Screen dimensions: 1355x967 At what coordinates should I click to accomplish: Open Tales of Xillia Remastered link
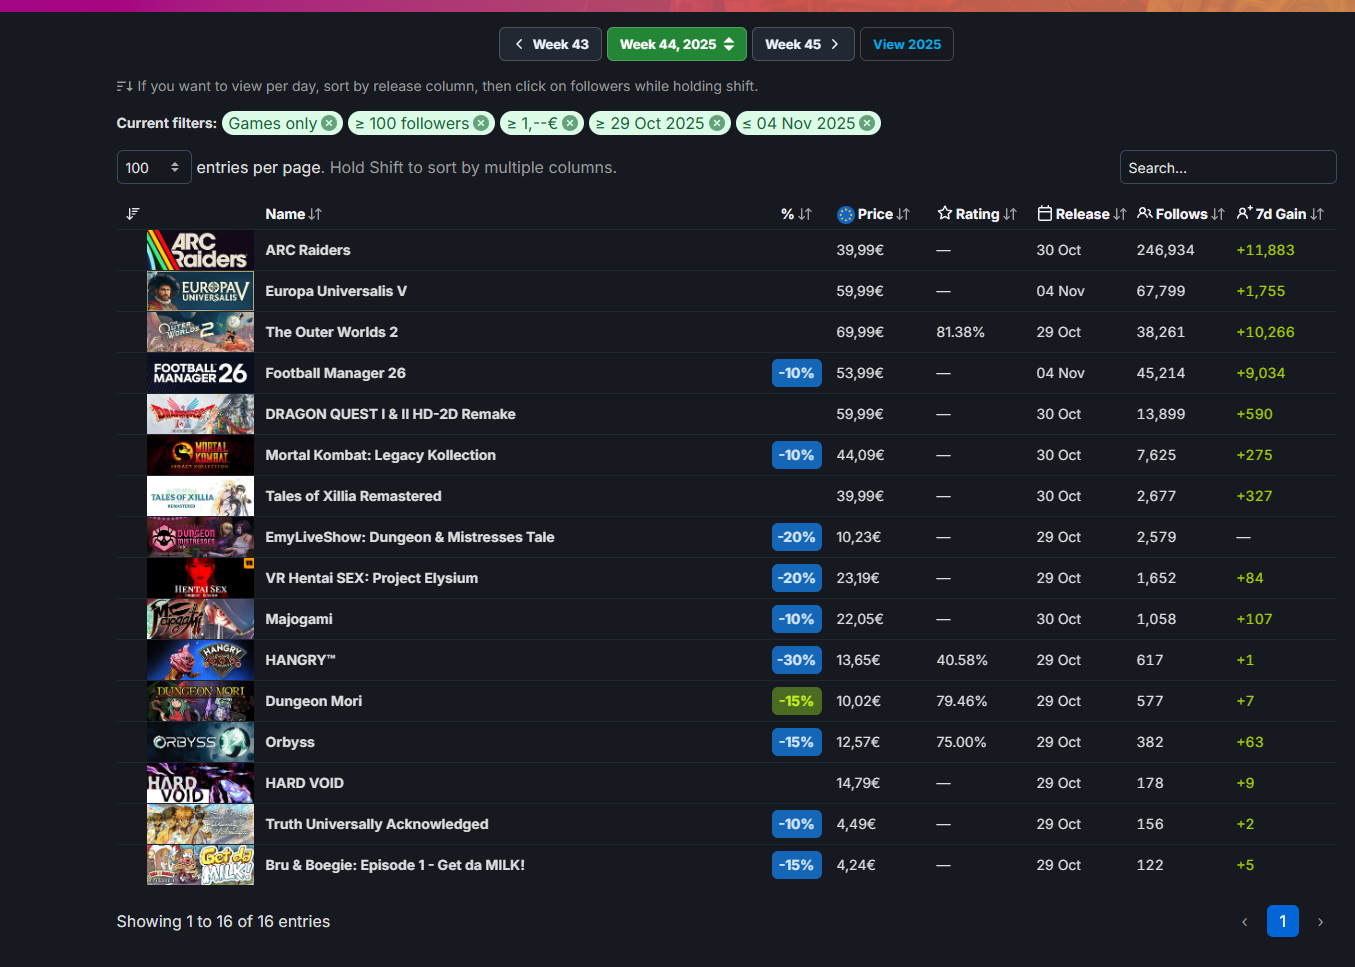[354, 496]
